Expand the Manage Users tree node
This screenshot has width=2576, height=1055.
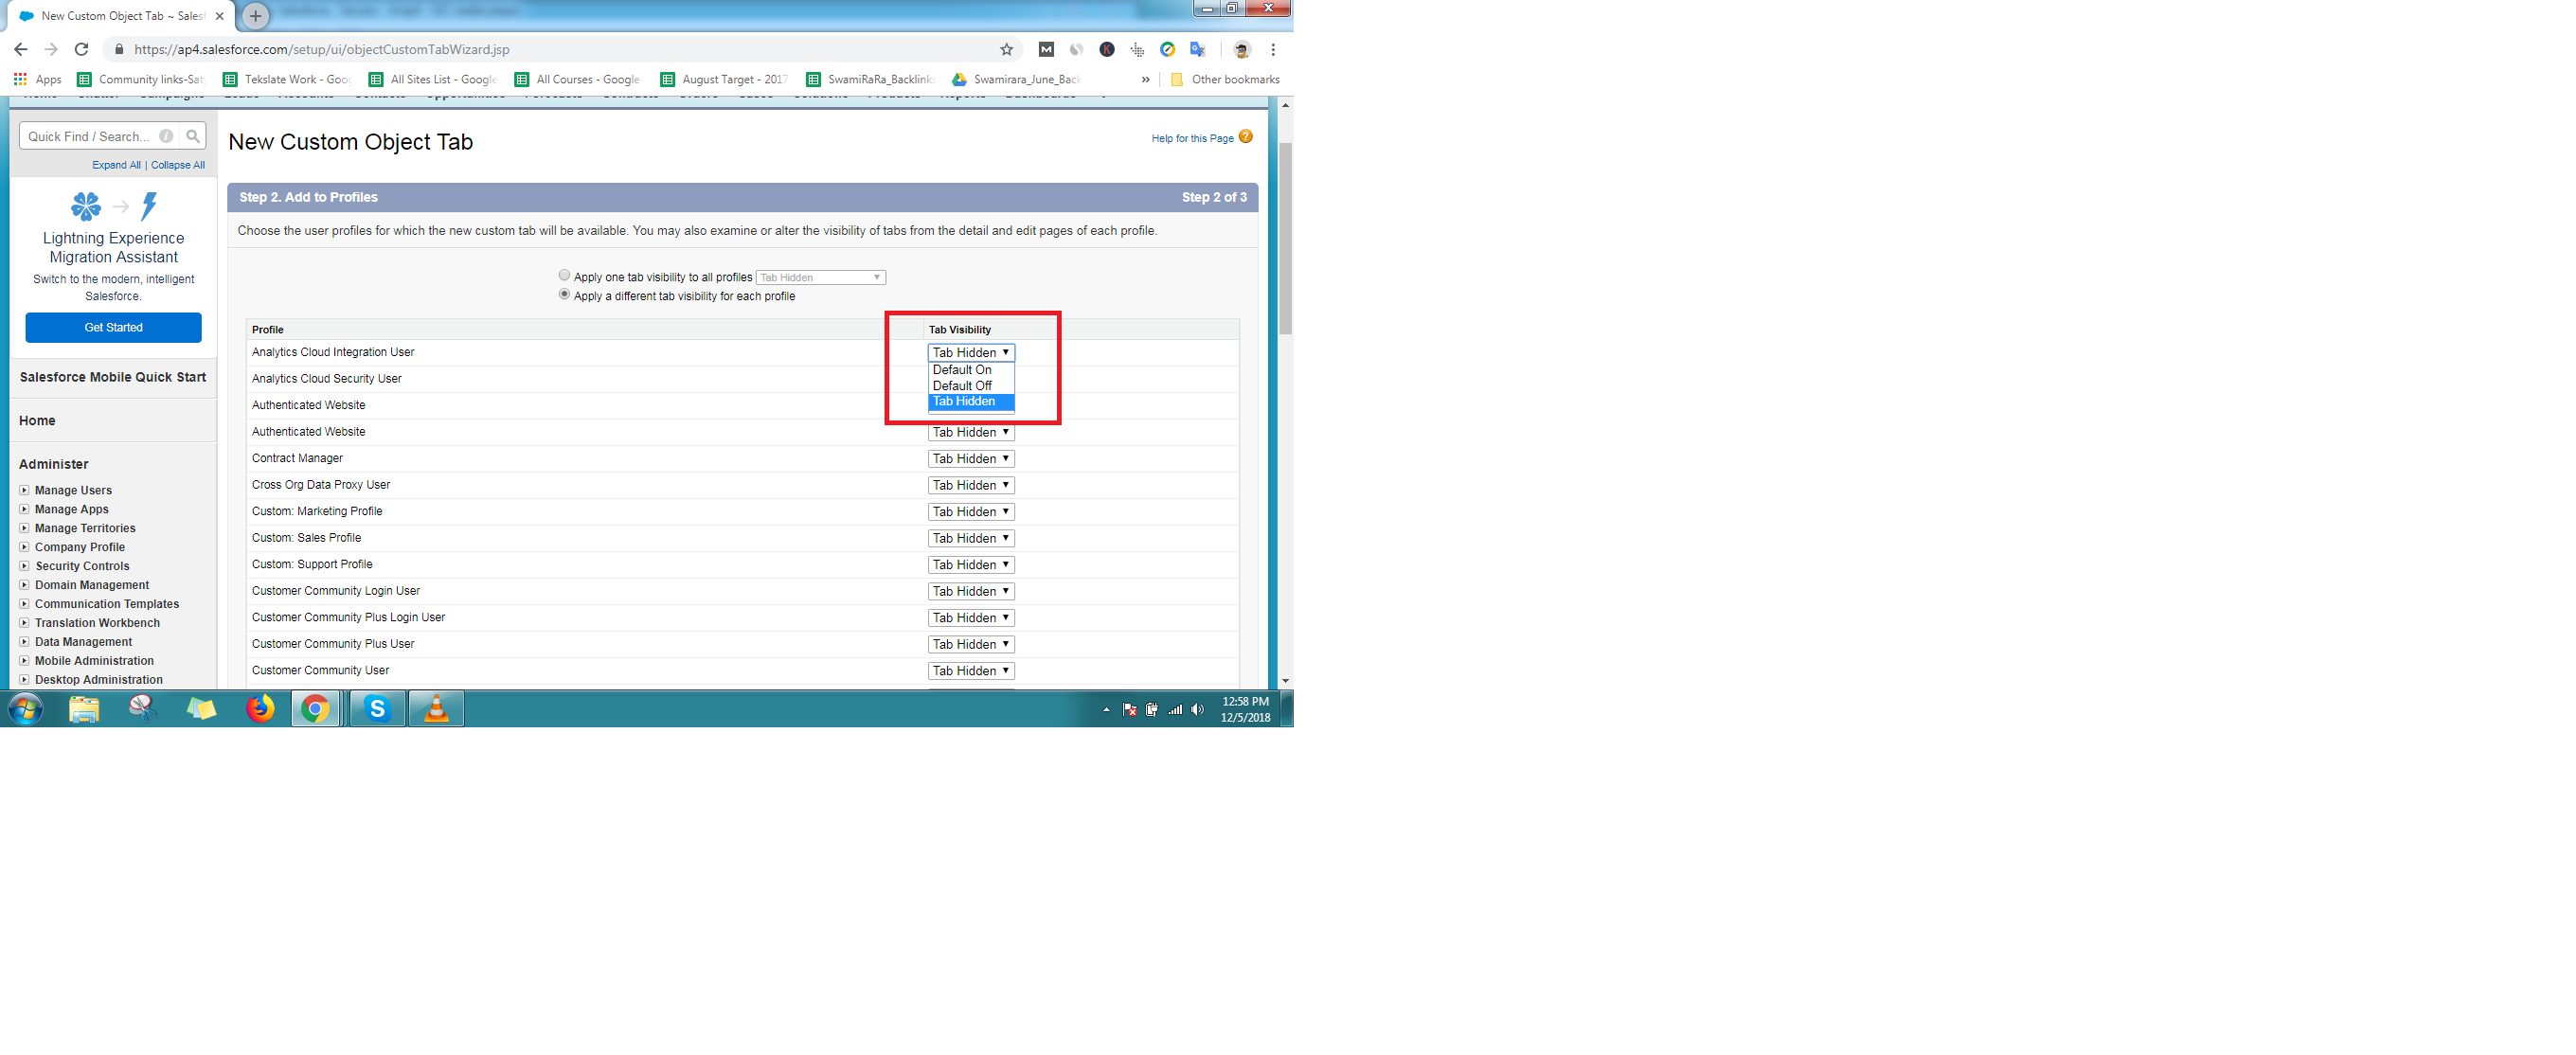coord(24,490)
